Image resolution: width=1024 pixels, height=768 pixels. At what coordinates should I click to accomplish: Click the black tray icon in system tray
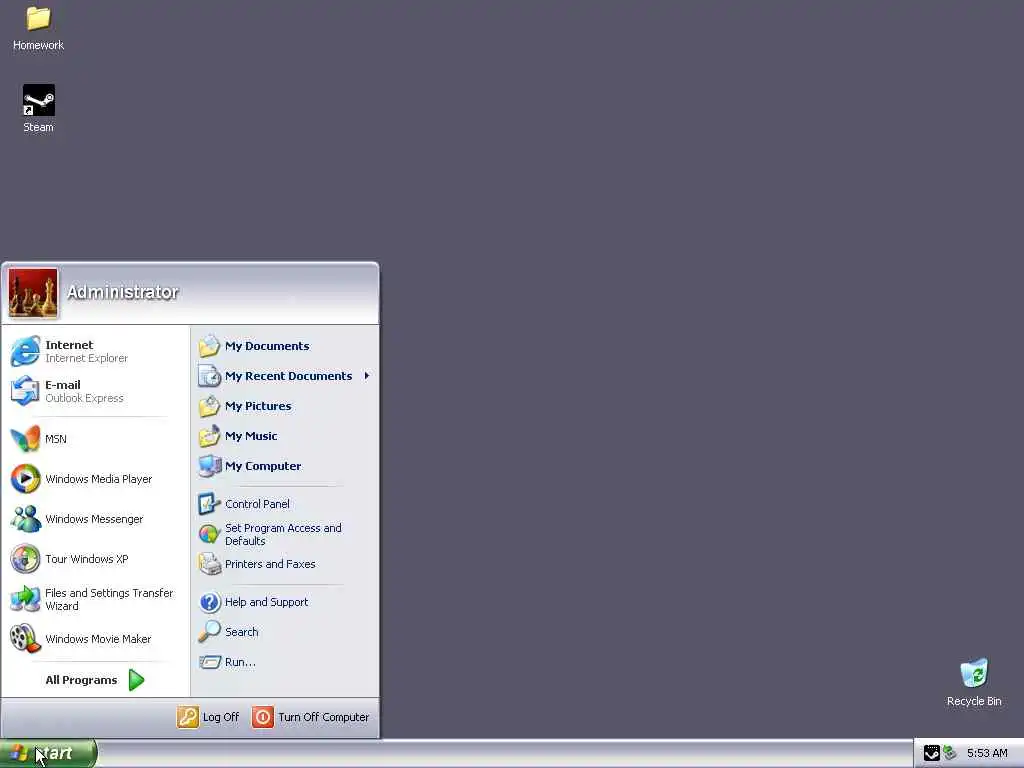point(931,753)
